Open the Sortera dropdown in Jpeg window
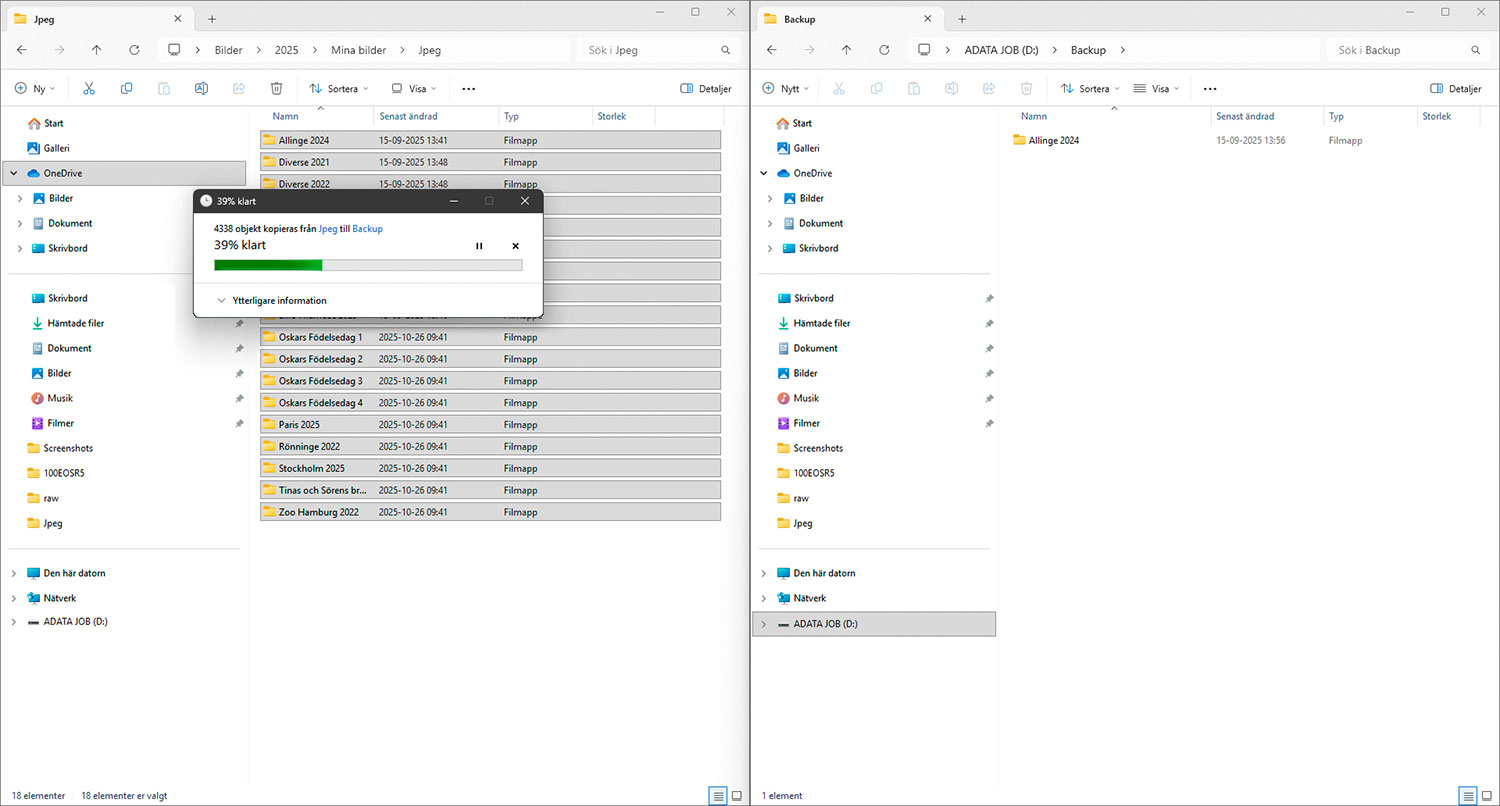Image resolution: width=1500 pixels, height=806 pixels. (339, 88)
